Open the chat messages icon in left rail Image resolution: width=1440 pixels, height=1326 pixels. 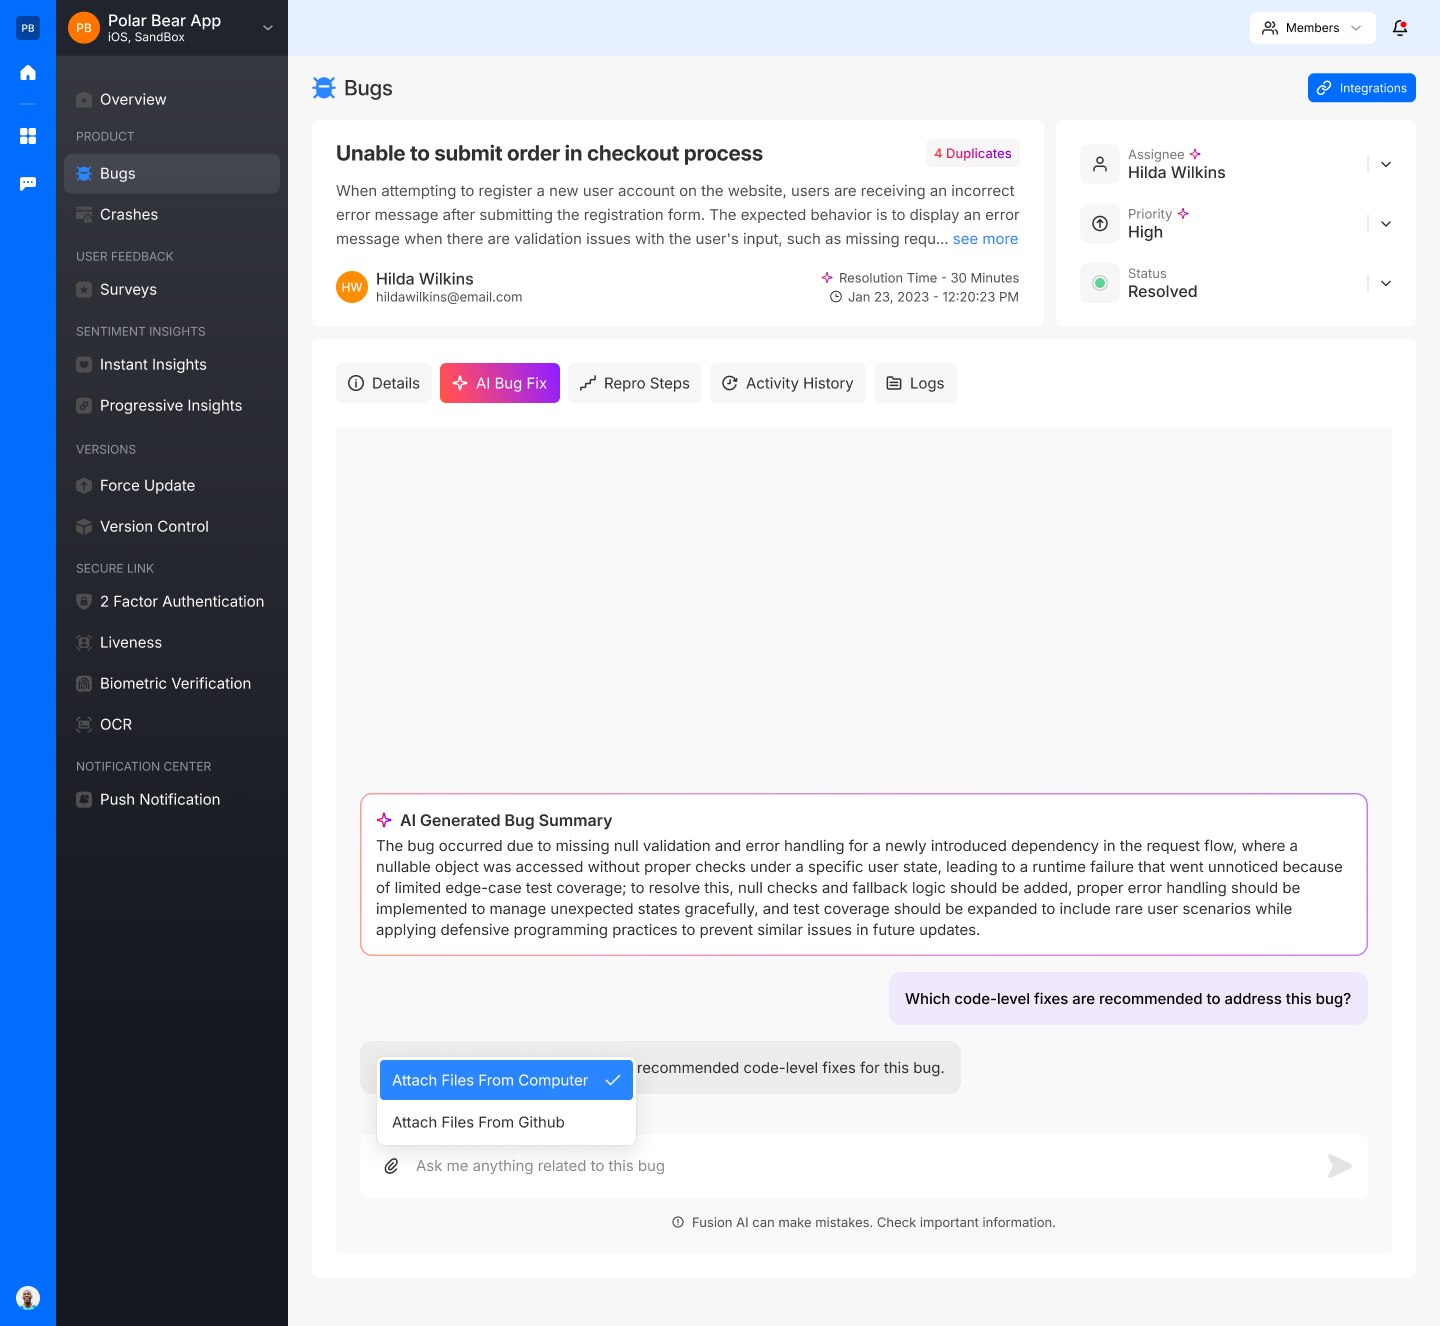pos(28,184)
